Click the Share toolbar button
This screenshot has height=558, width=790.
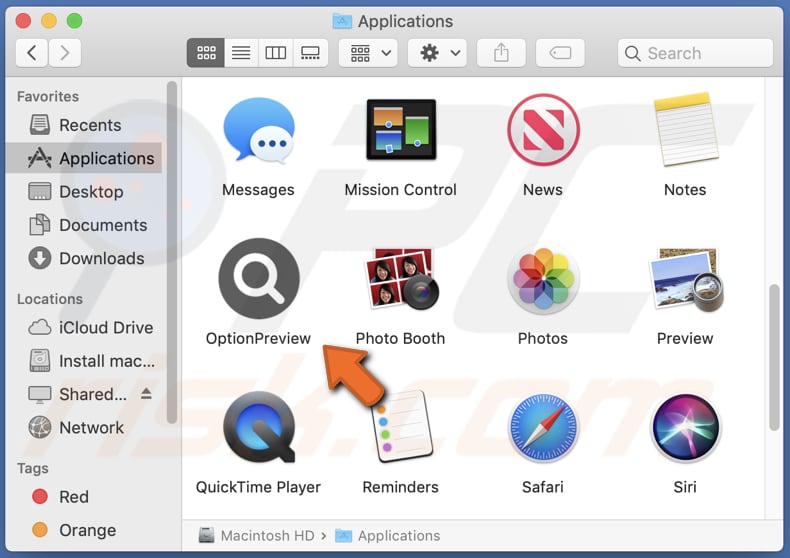(x=501, y=52)
